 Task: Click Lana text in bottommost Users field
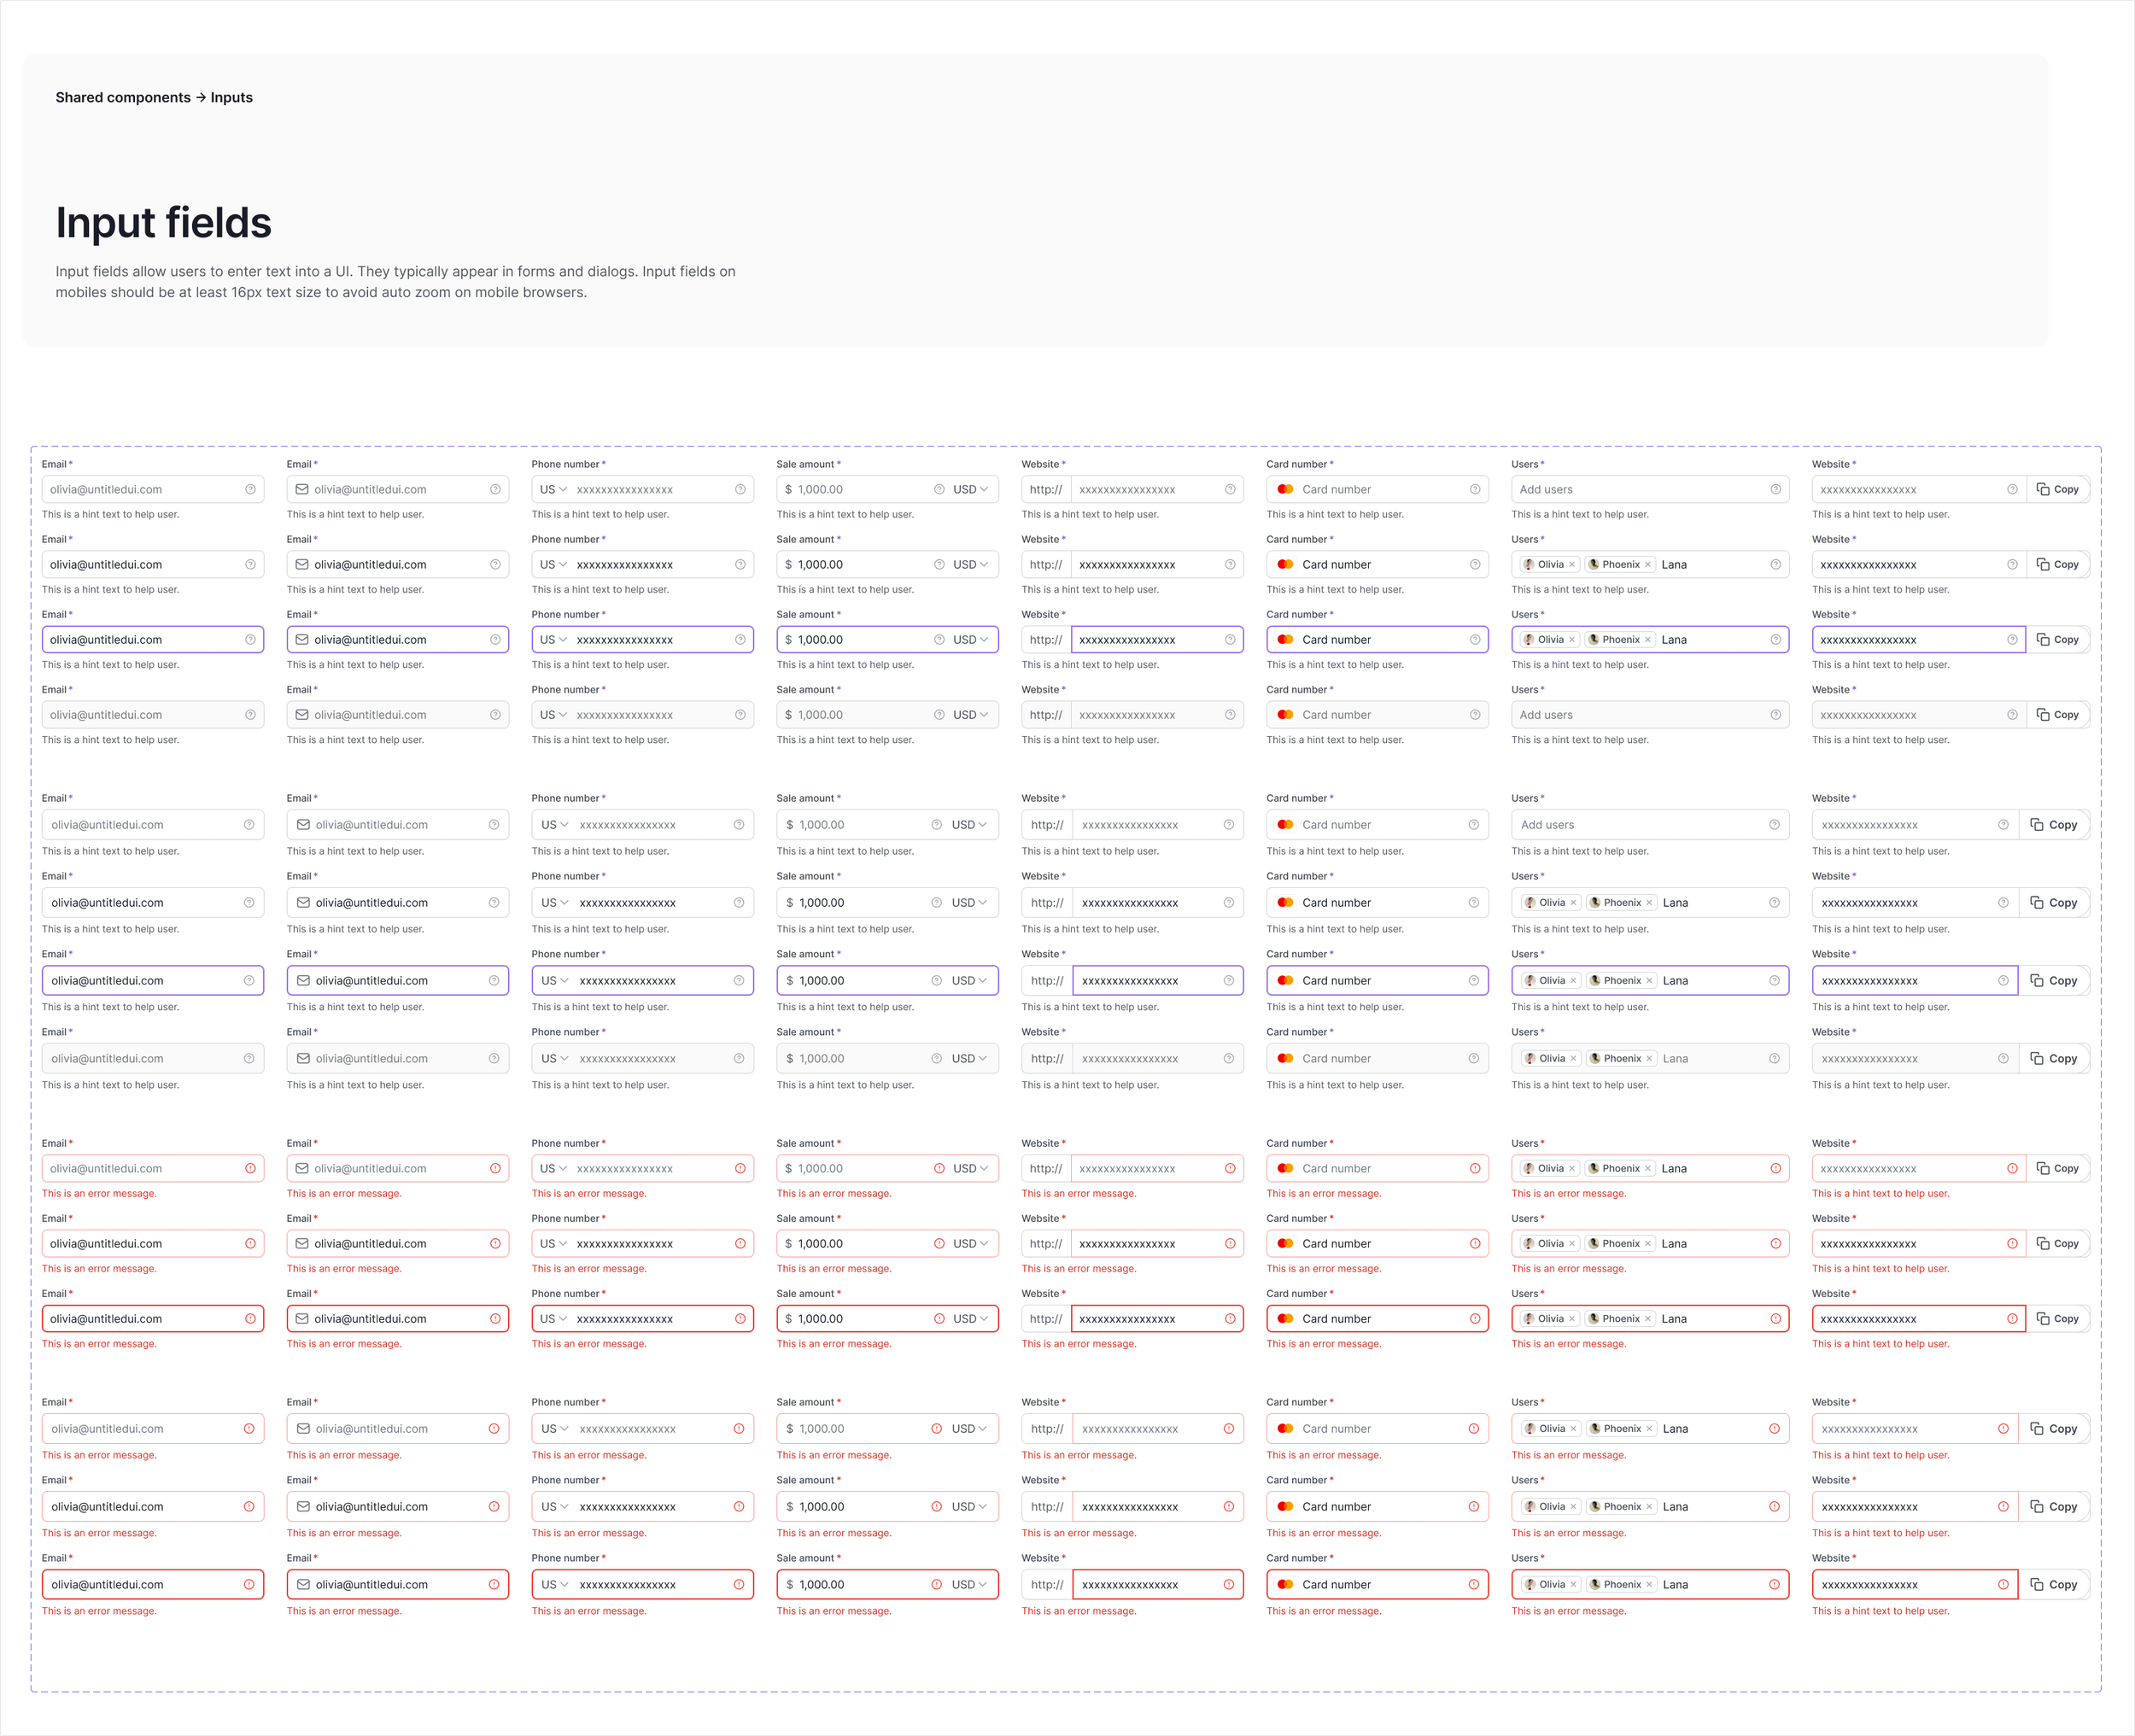click(1675, 1584)
